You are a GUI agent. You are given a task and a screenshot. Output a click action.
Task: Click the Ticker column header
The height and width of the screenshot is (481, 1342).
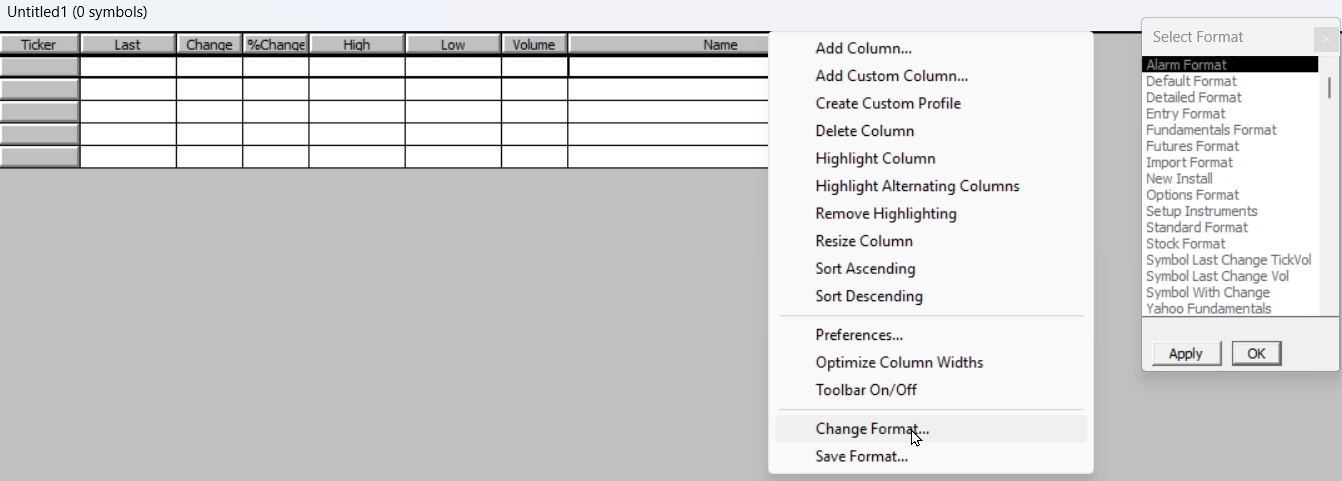(x=39, y=44)
